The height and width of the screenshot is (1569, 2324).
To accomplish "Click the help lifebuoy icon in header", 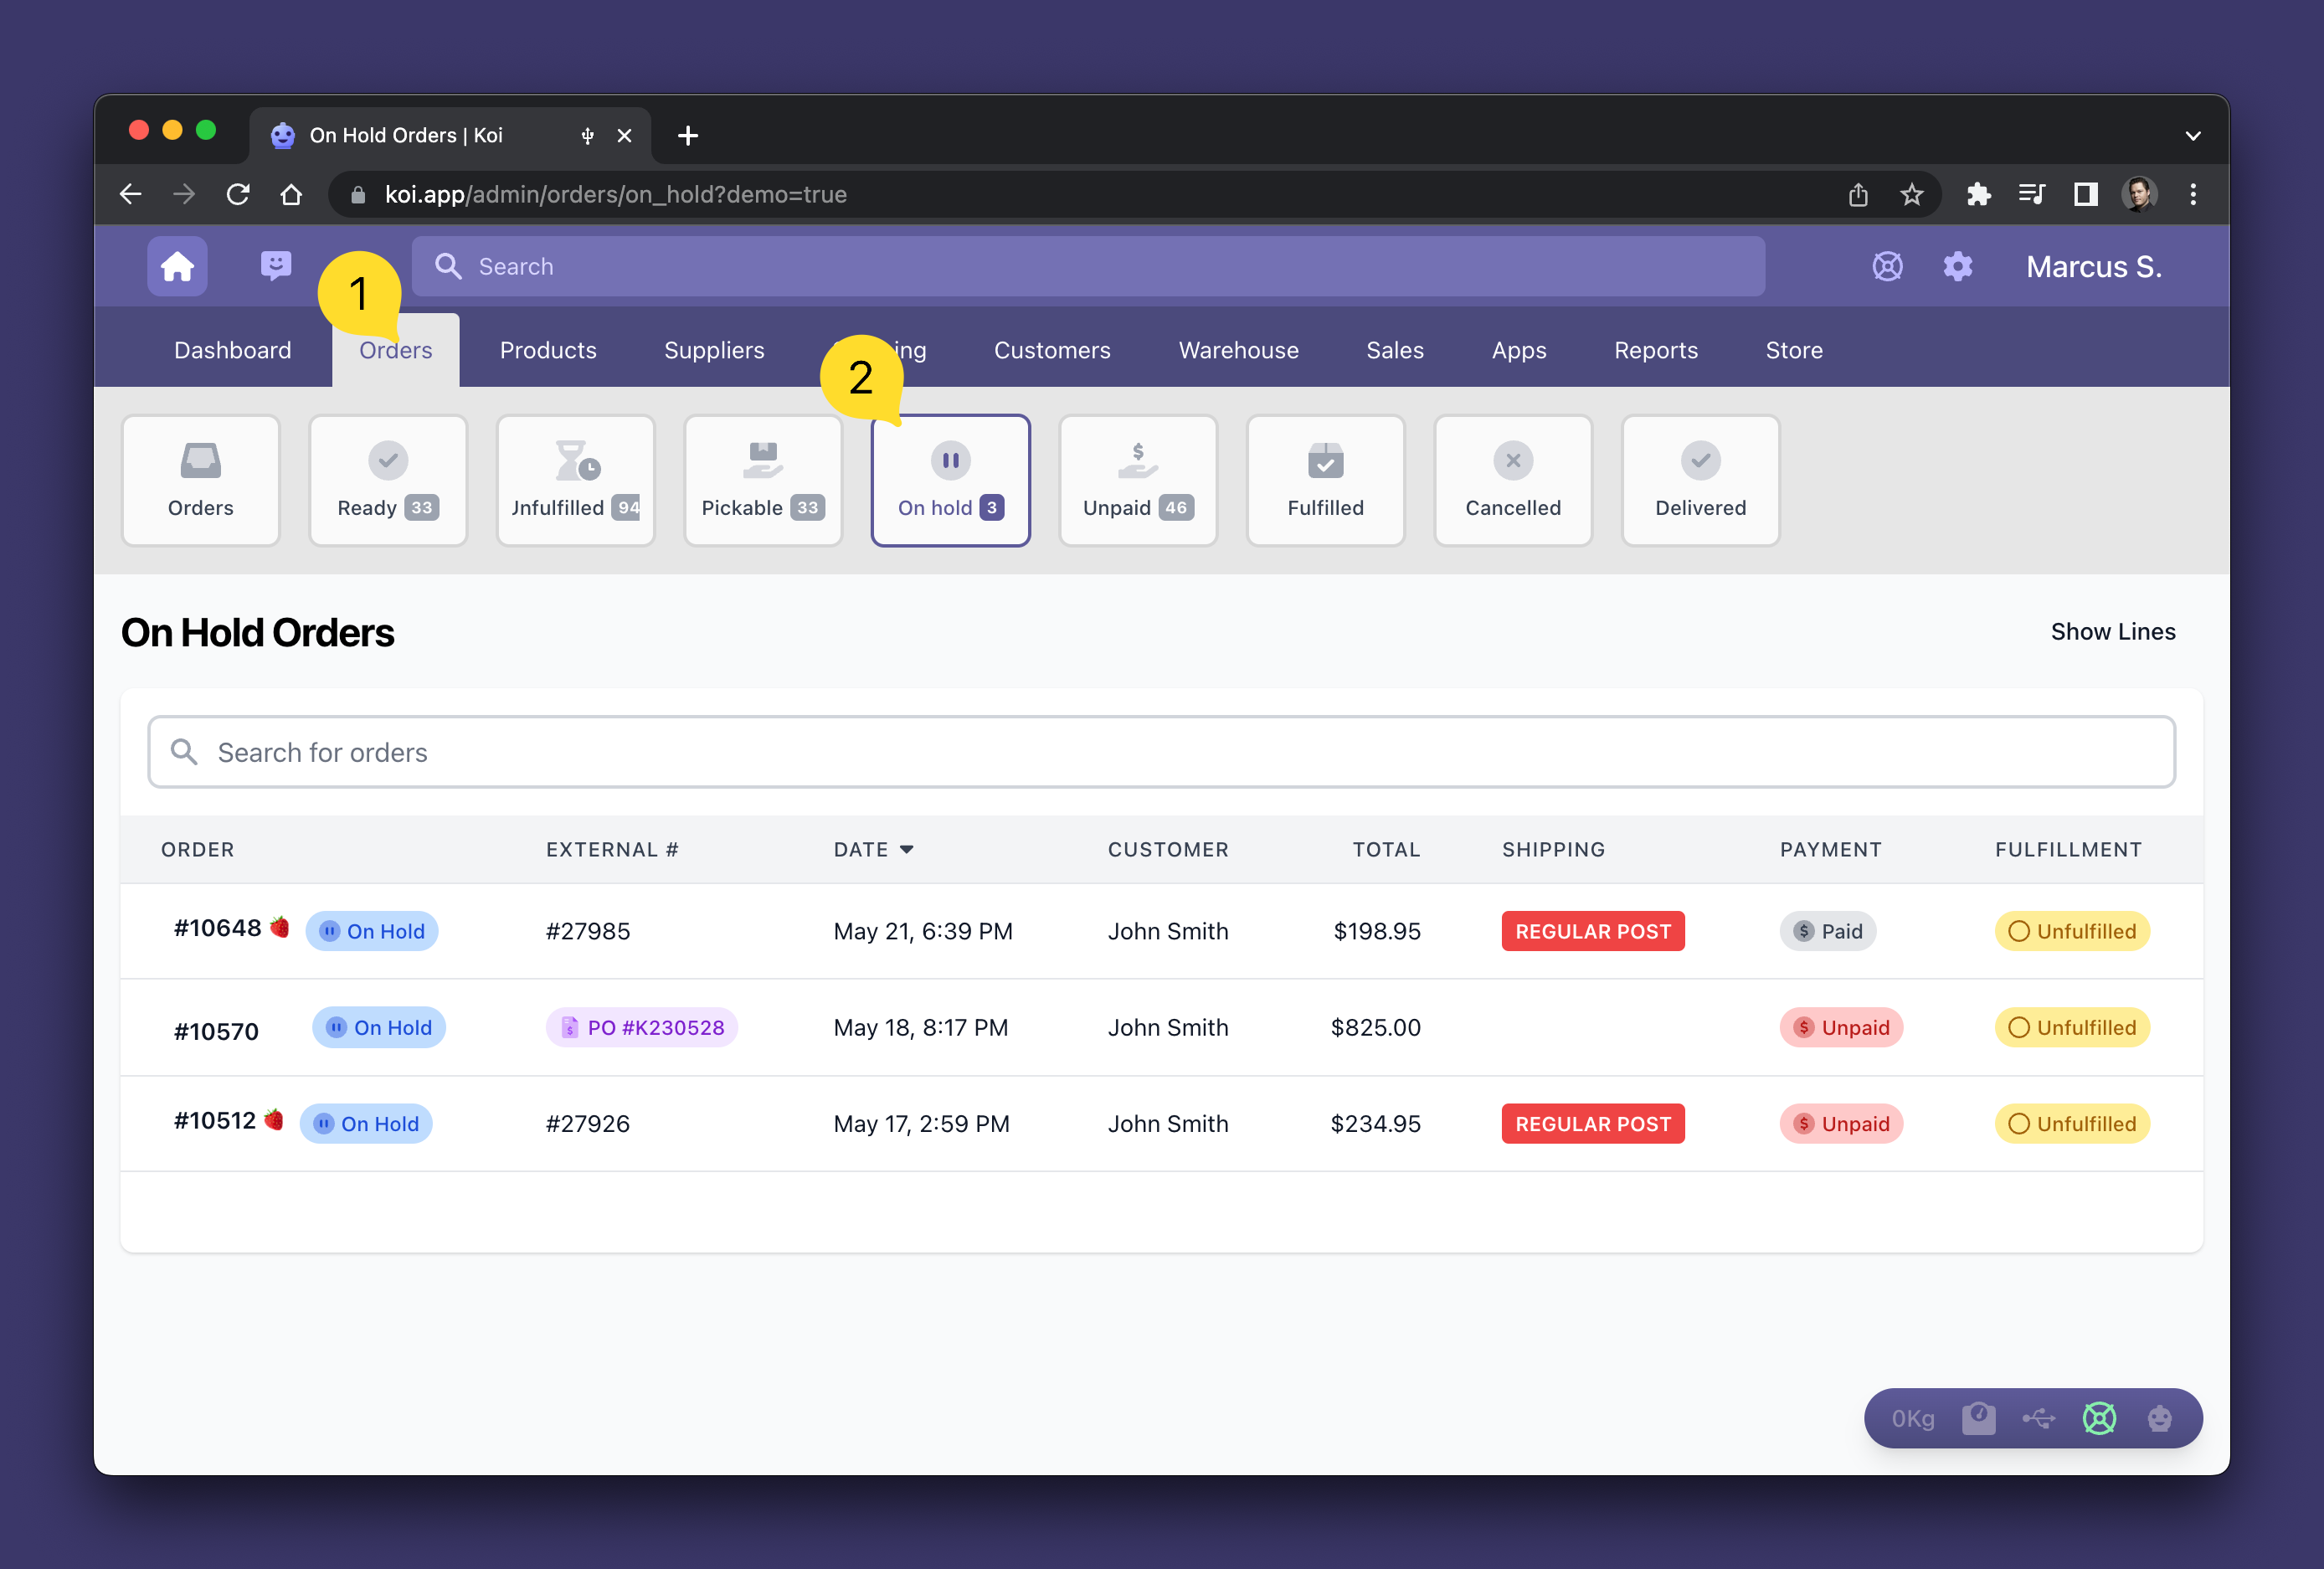I will pyautogui.click(x=1887, y=266).
